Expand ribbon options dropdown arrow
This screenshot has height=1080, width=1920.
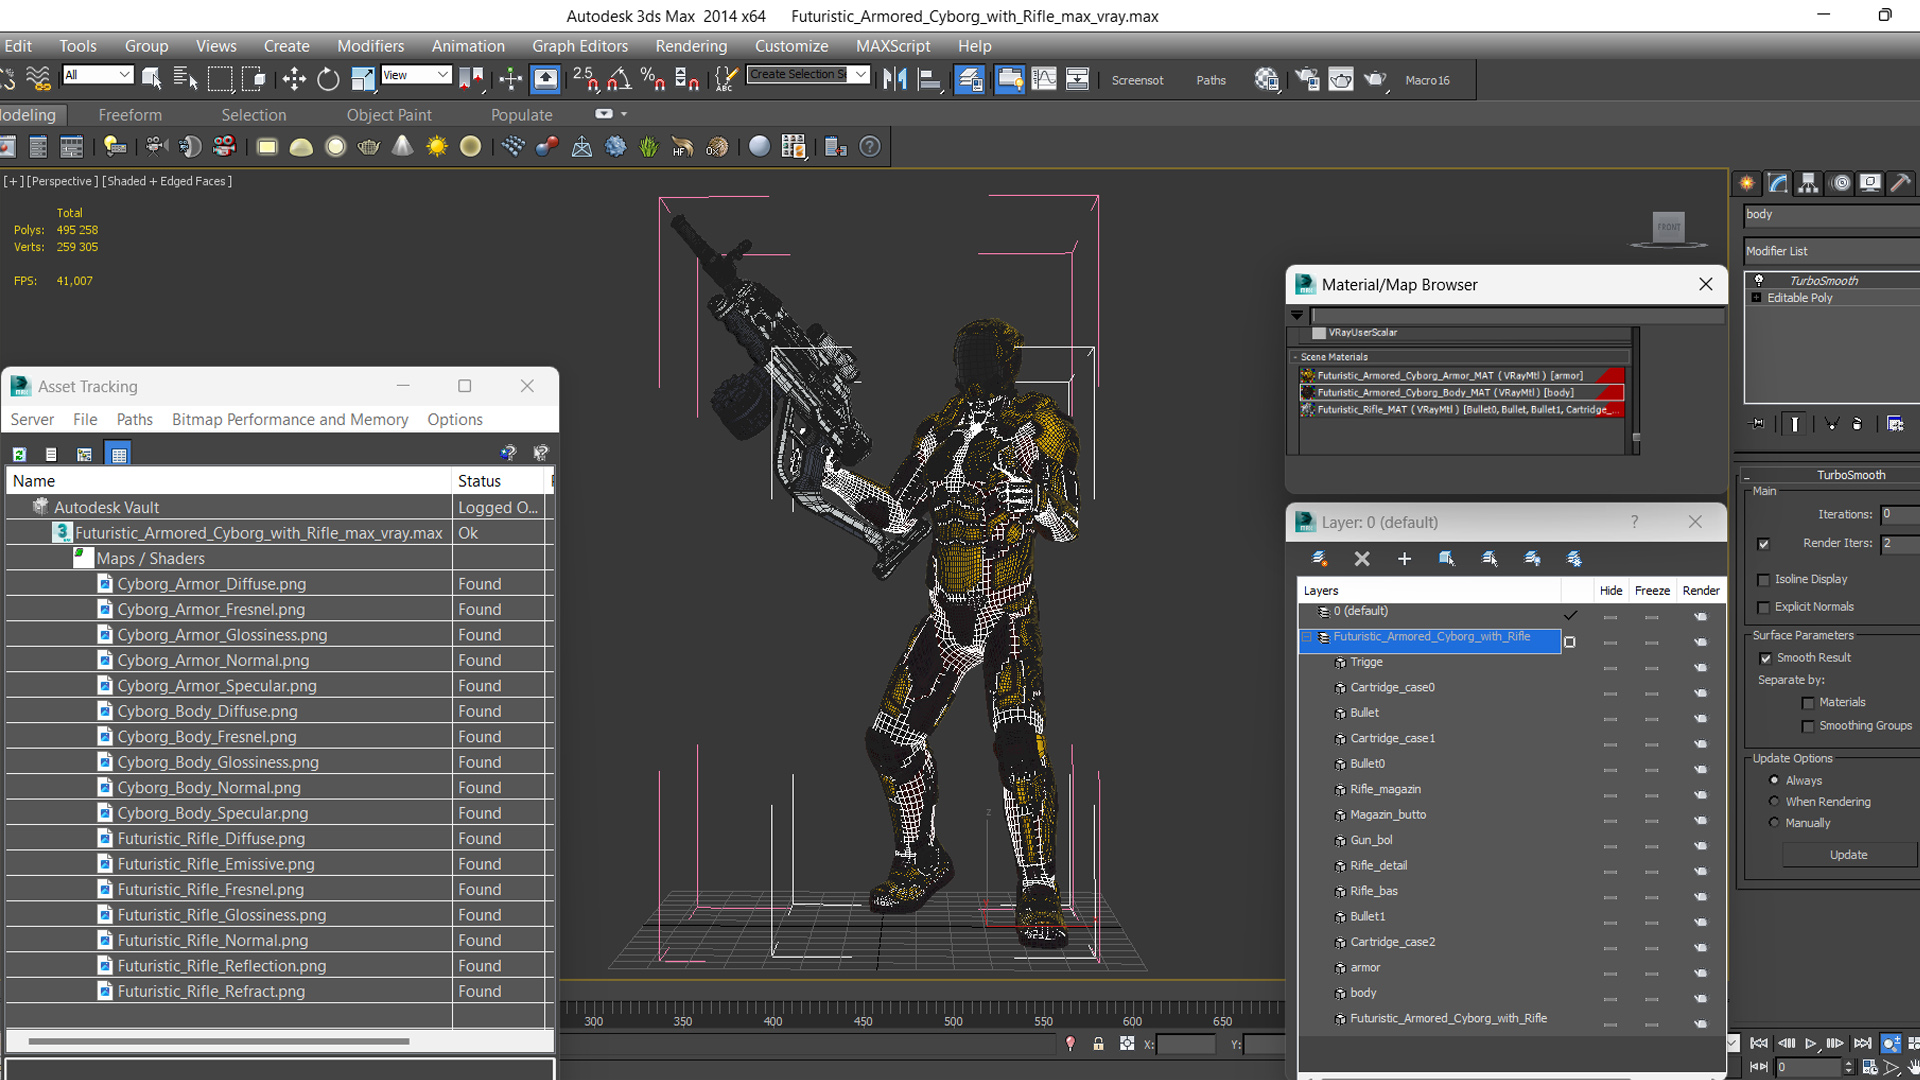(624, 114)
